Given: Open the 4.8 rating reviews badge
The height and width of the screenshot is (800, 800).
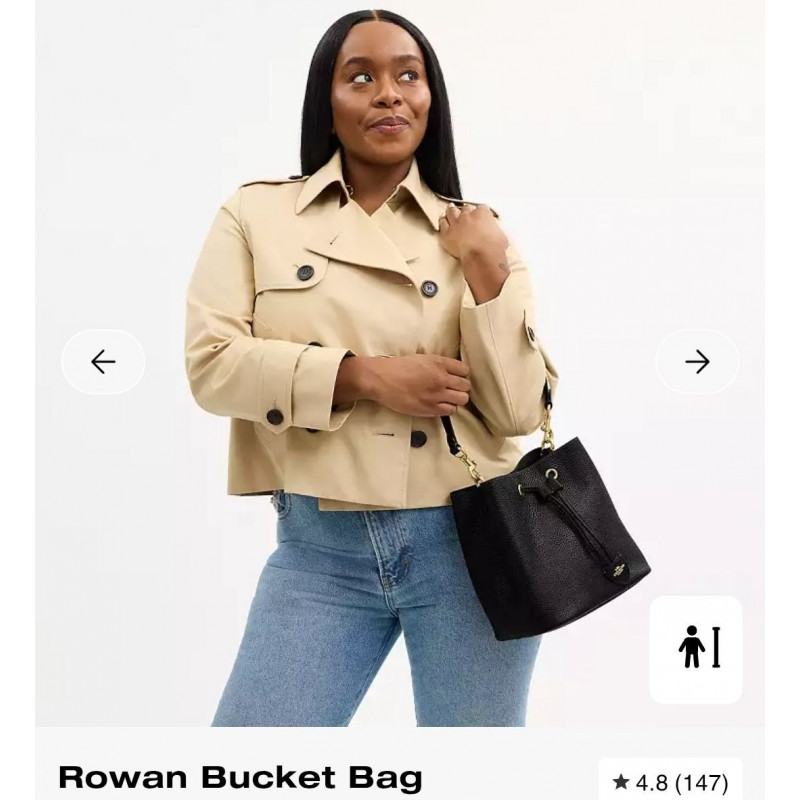Looking at the screenshot, I should pos(670,781).
